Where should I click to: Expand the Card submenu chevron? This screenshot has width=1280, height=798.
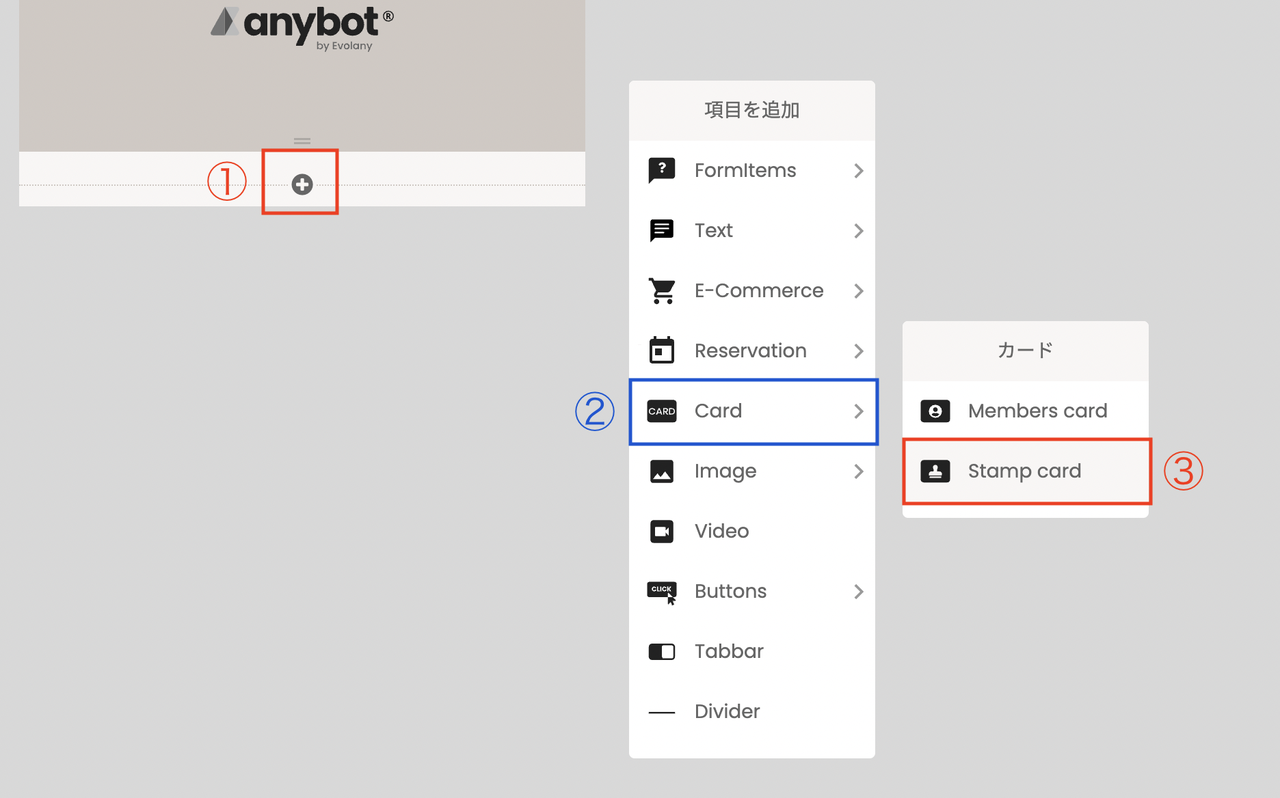click(859, 411)
